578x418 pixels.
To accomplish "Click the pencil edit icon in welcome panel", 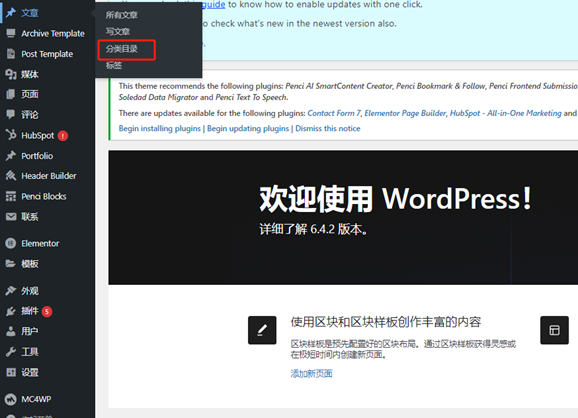I will pyautogui.click(x=262, y=330).
